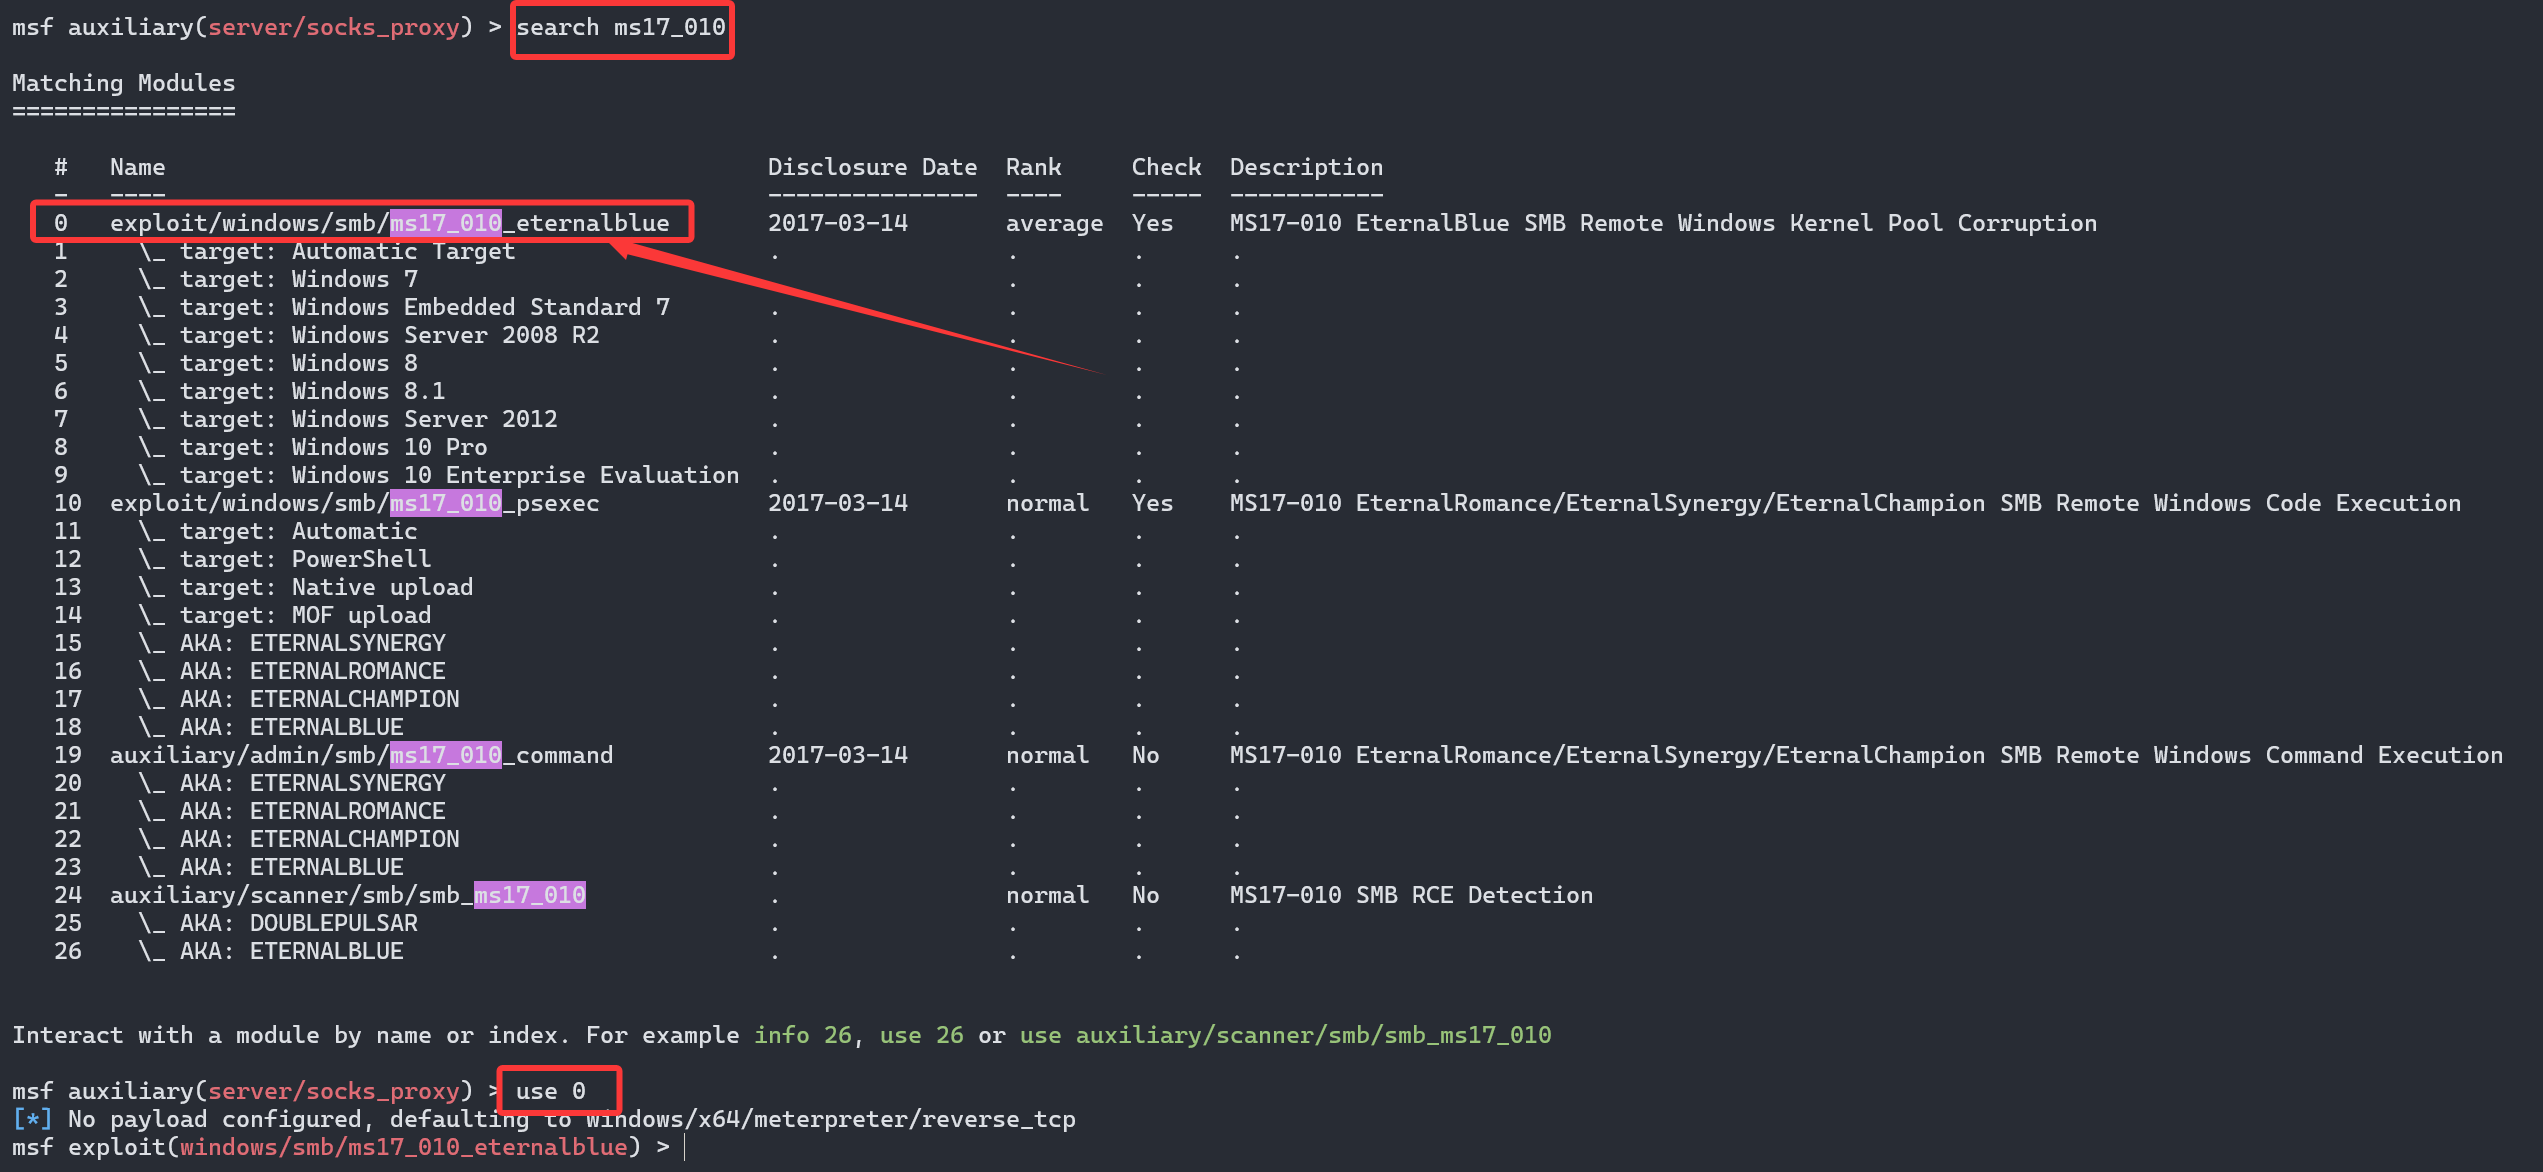Screen dimensions: 2543x1172
Task: Click exploit/windows/smb/ms17_010_psexec module name
Action: pyautogui.click(x=354, y=503)
